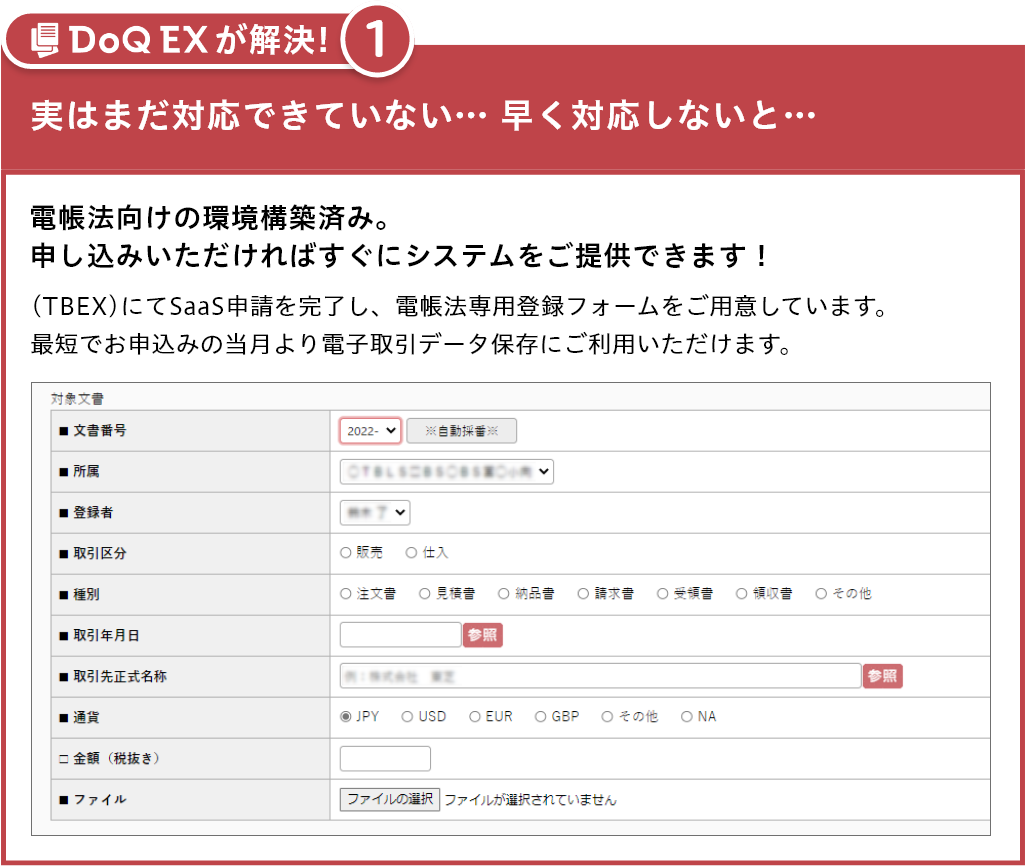Image resolution: width=1025 pixels, height=866 pixels.
Task: Choose 注文書 as document type
Action: click(346, 593)
